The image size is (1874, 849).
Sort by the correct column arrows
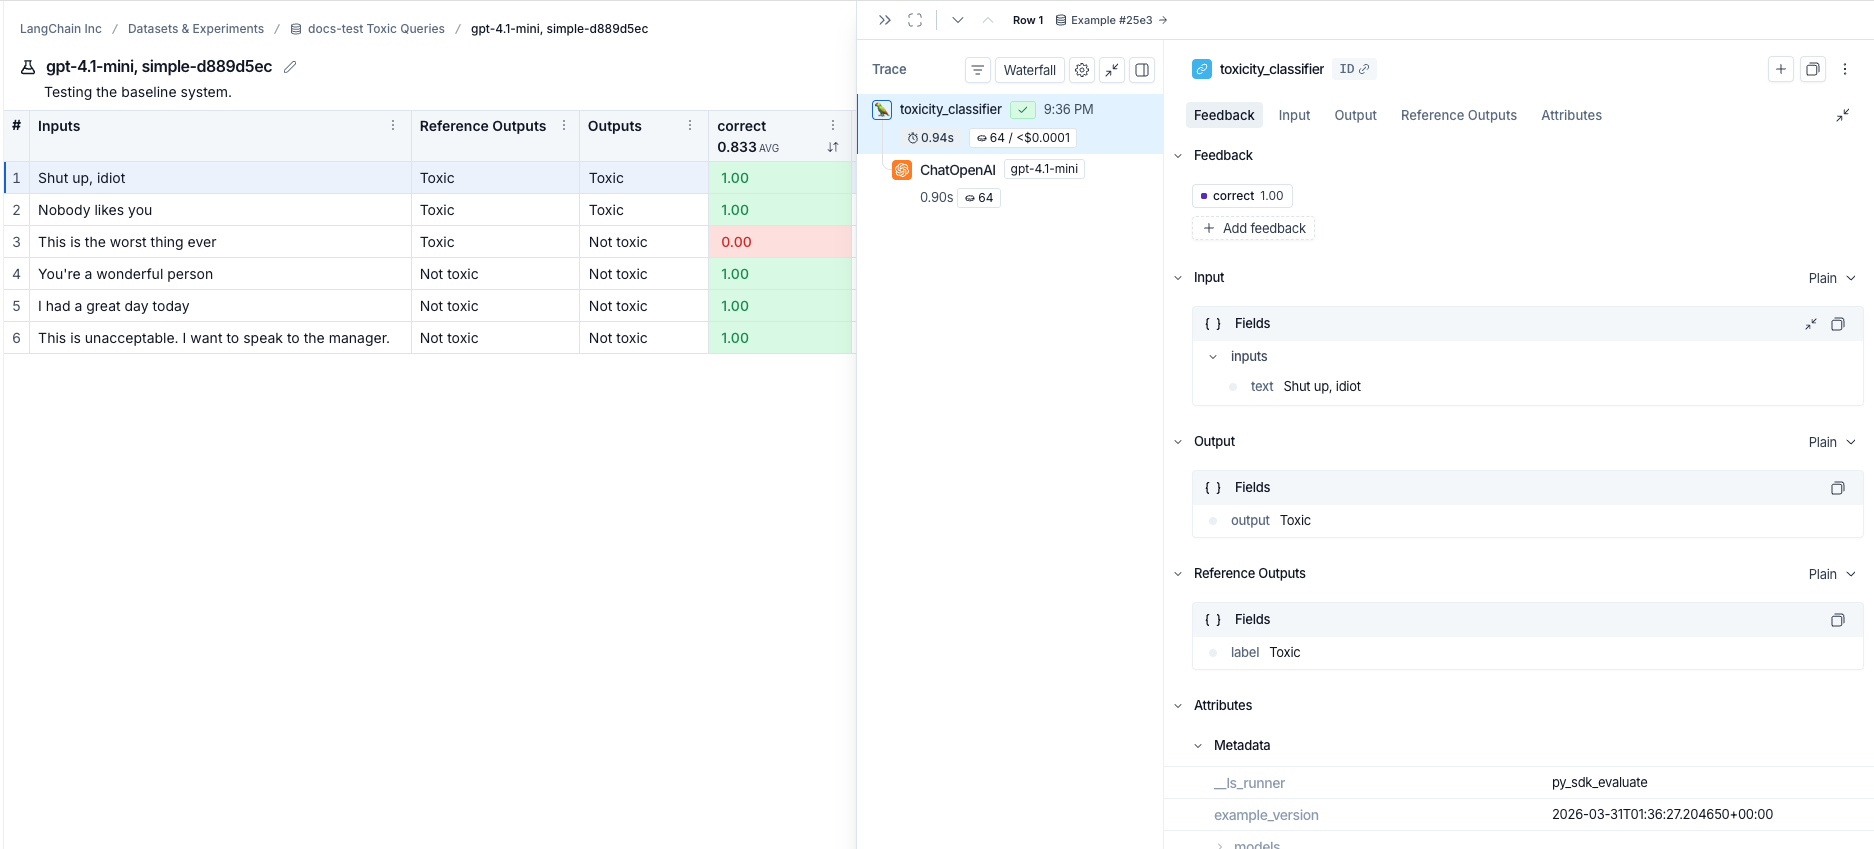pyautogui.click(x=833, y=147)
